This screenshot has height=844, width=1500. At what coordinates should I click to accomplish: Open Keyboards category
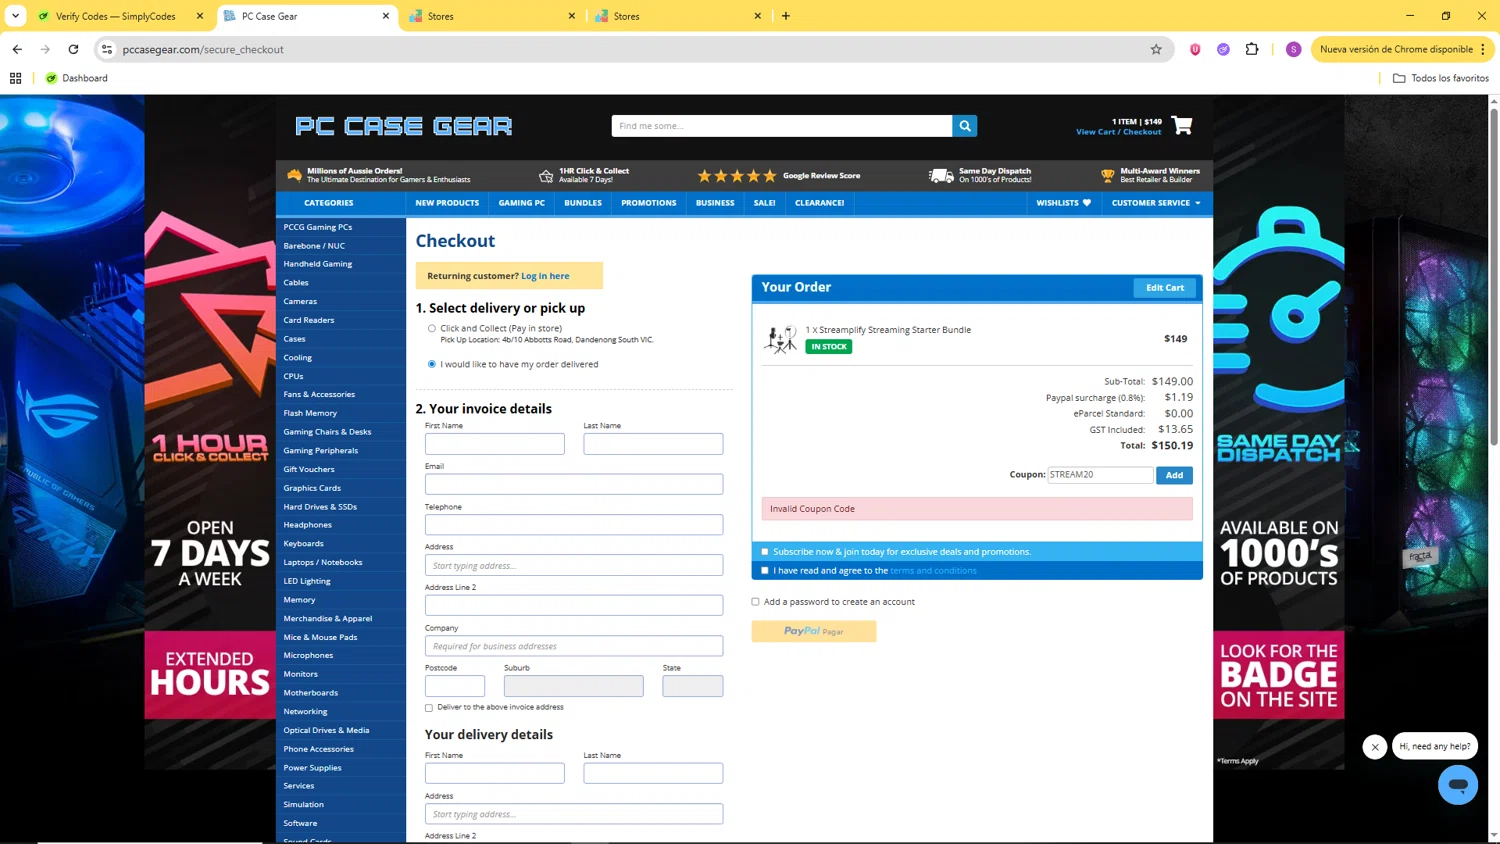click(303, 544)
